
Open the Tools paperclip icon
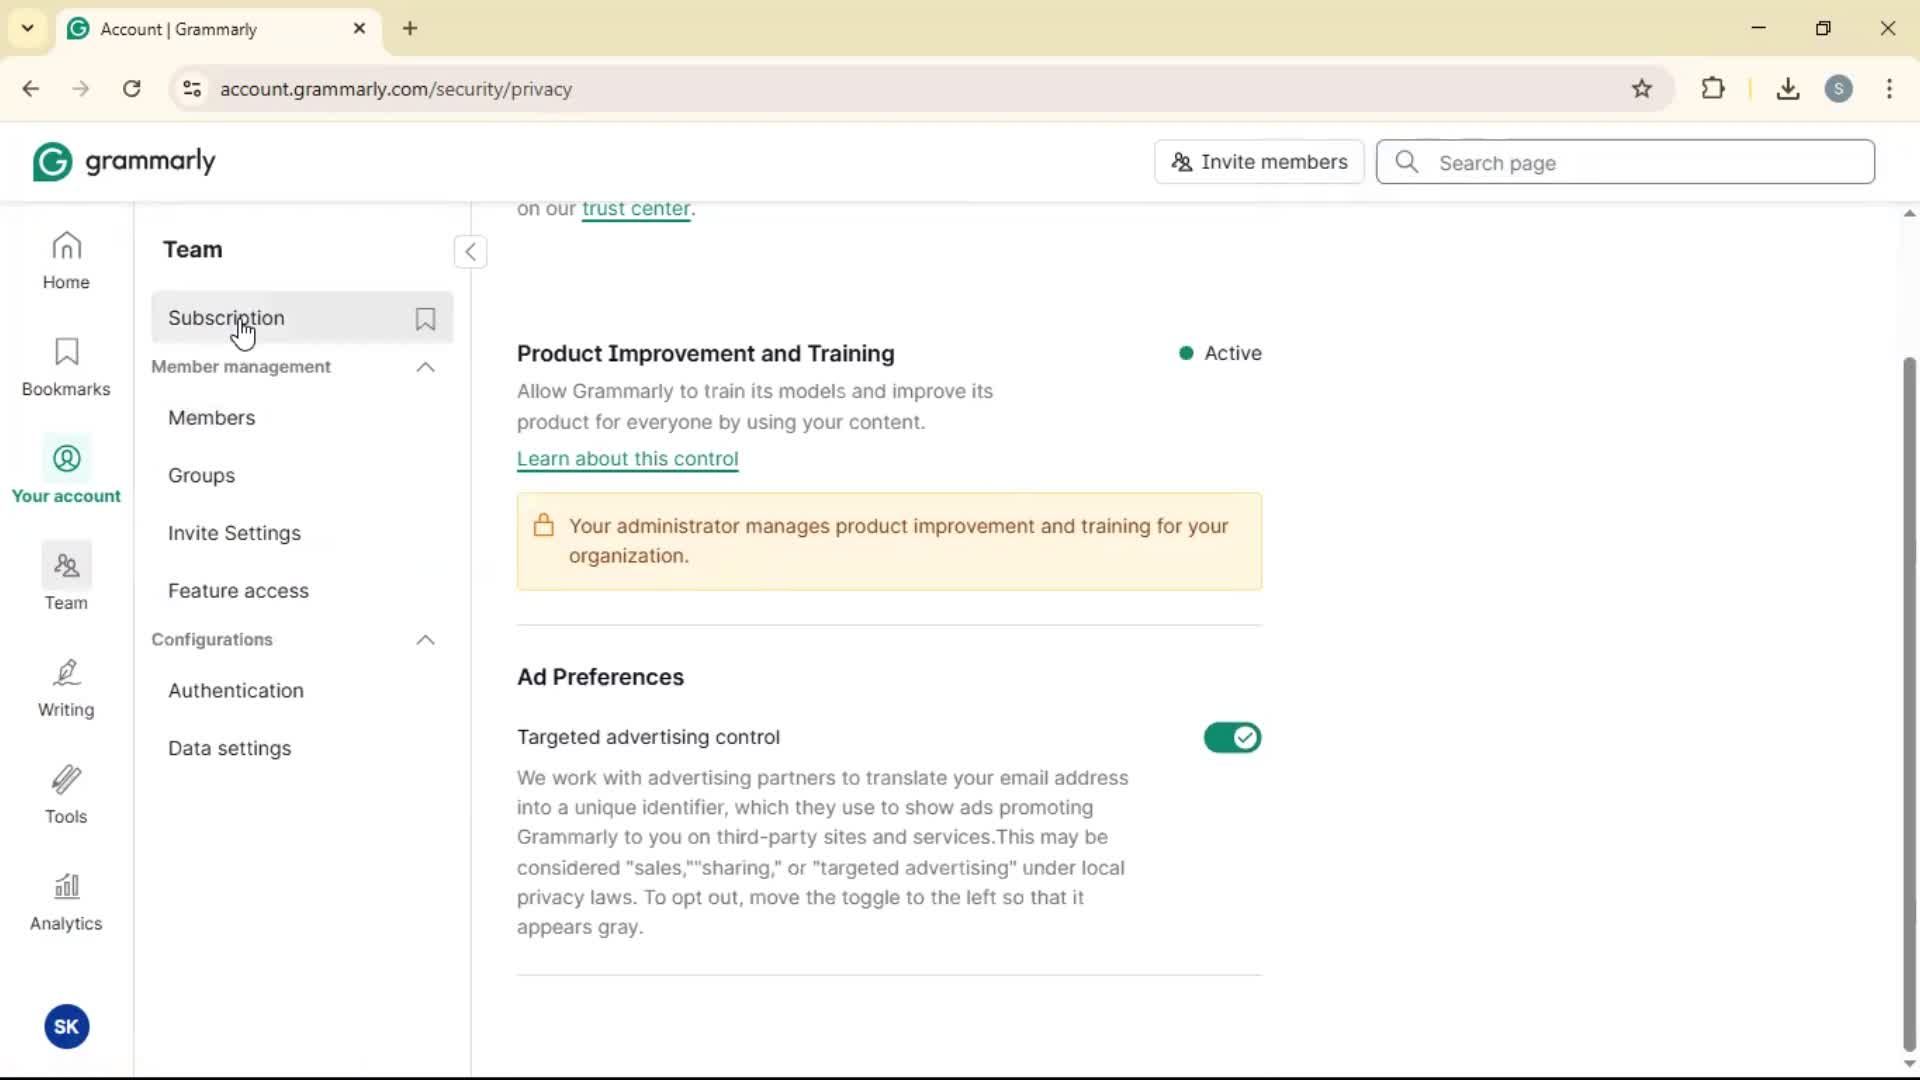(x=66, y=795)
